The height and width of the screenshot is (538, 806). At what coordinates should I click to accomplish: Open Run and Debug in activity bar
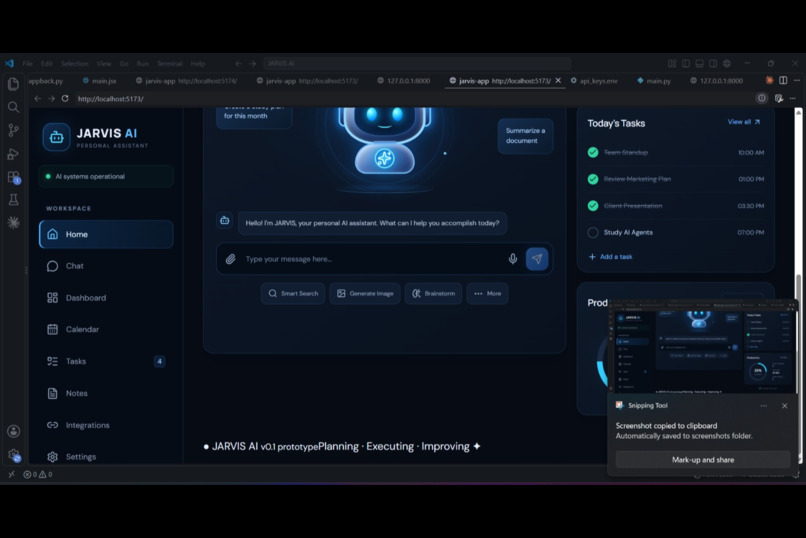coord(13,154)
